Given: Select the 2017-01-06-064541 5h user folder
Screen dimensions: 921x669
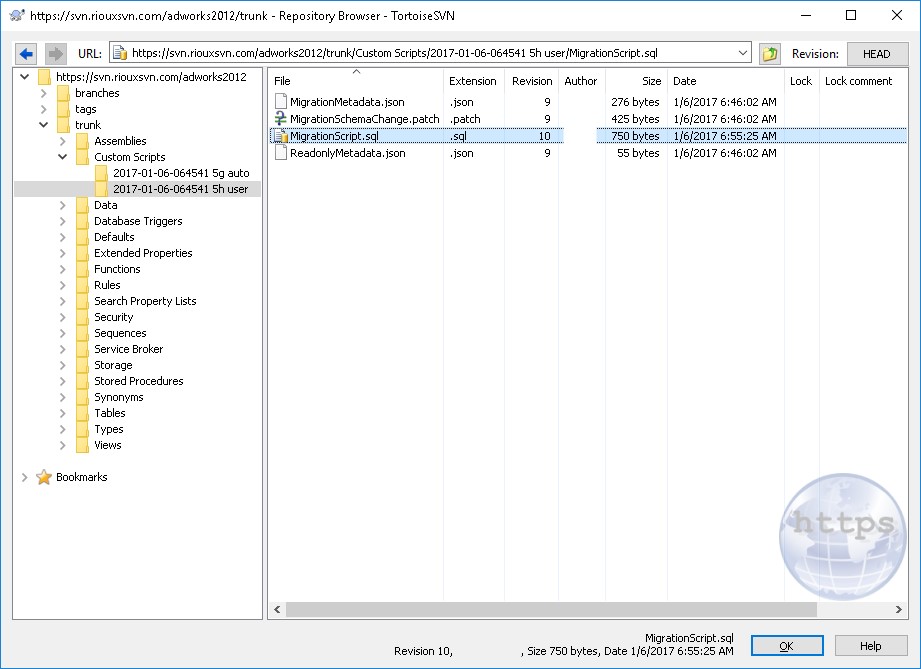Looking at the screenshot, I should [x=181, y=189].
